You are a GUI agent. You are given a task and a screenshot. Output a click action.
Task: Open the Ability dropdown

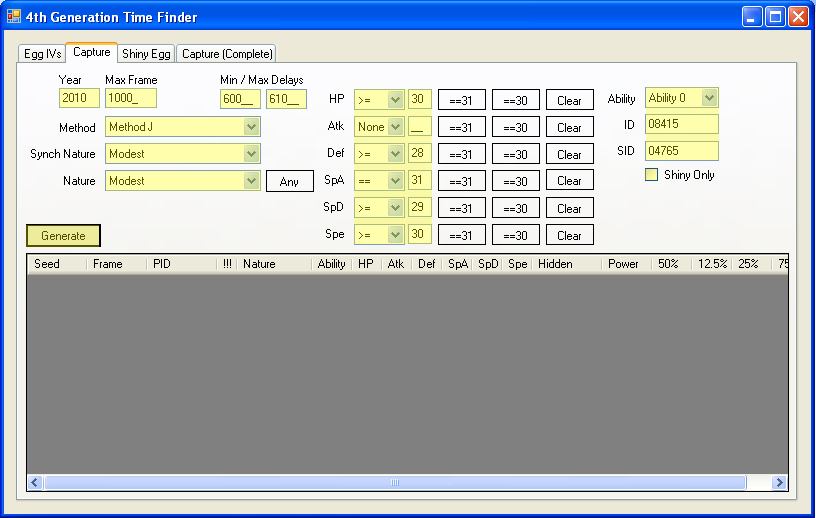click(709, 98)
